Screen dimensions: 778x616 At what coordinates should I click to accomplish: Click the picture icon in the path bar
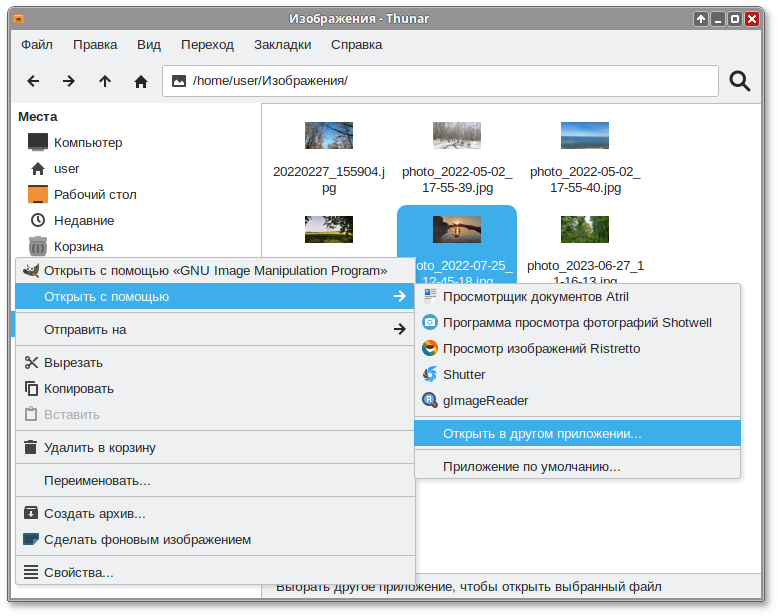tap(179, 81)
